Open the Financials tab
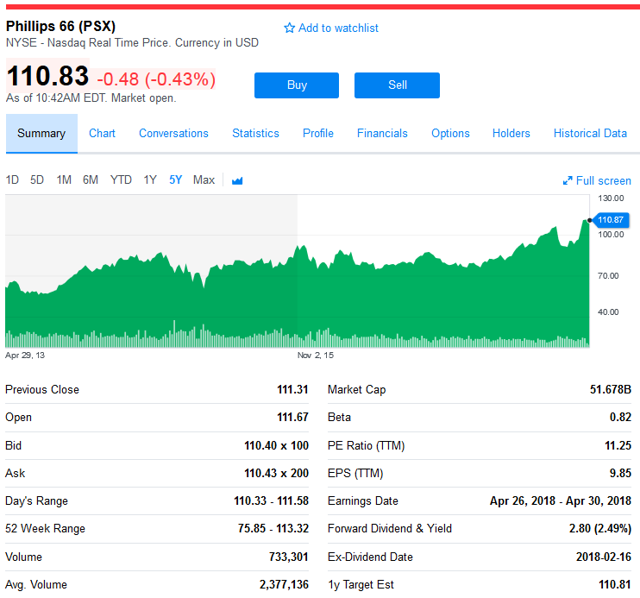 click(382, 133)
